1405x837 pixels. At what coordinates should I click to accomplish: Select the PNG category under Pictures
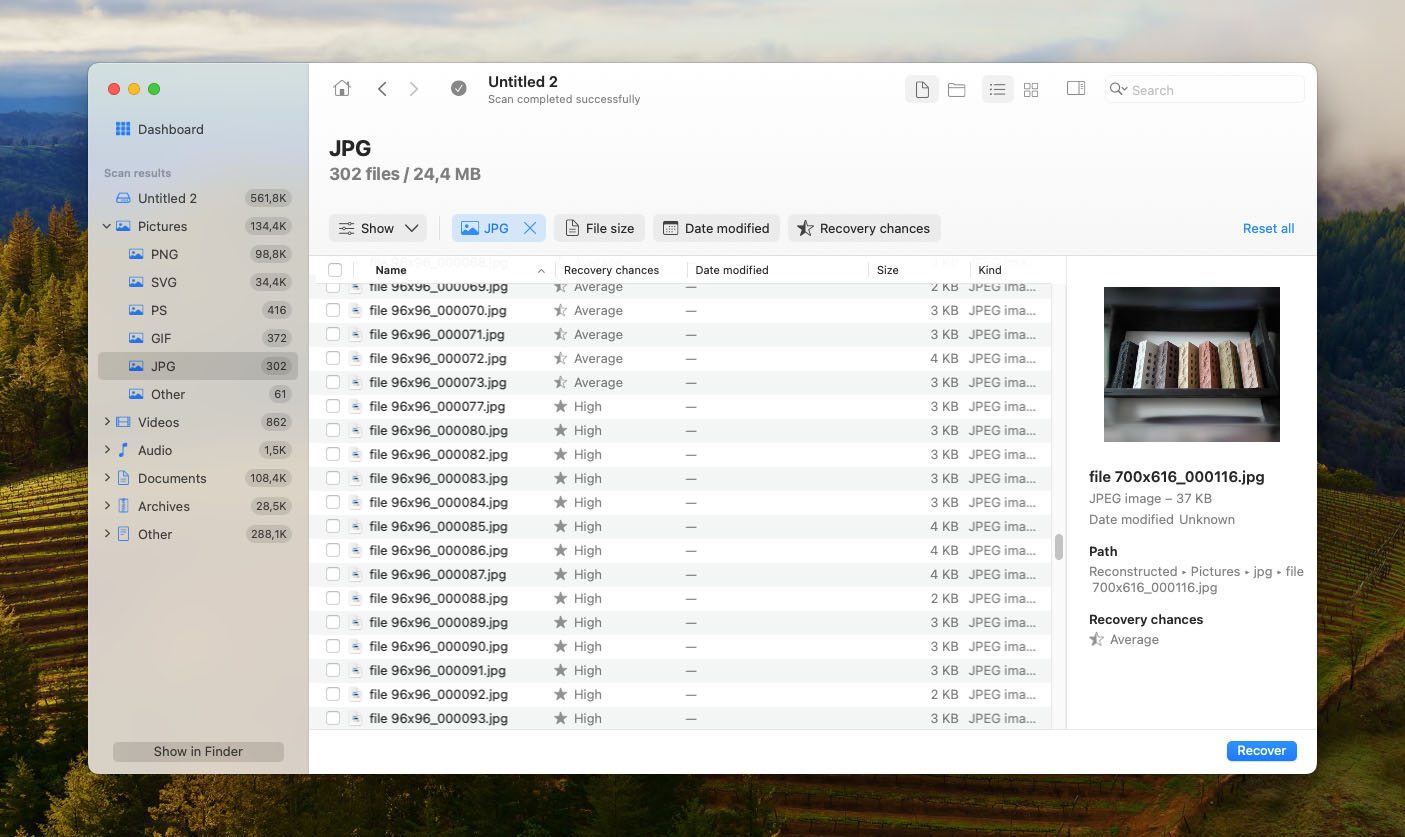(166, 254)
